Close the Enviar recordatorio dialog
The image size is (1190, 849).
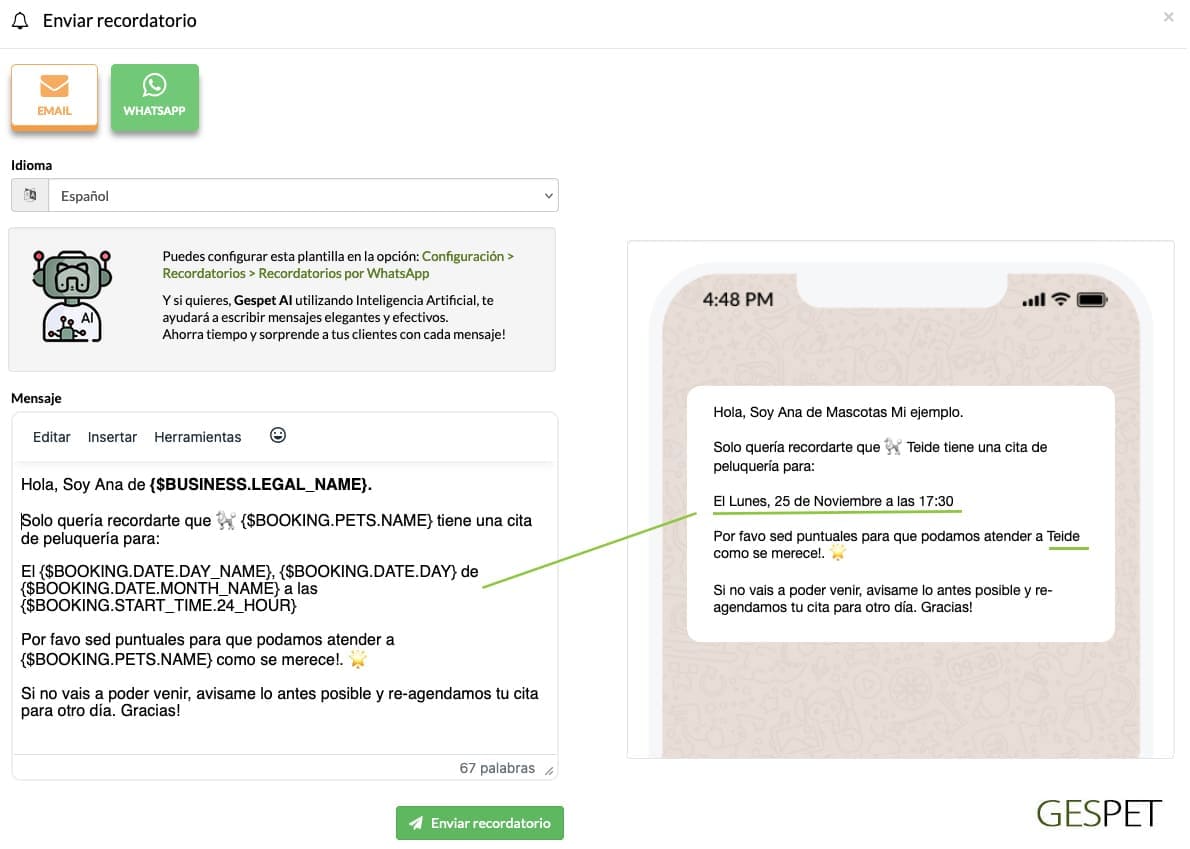coord(1169,17)
